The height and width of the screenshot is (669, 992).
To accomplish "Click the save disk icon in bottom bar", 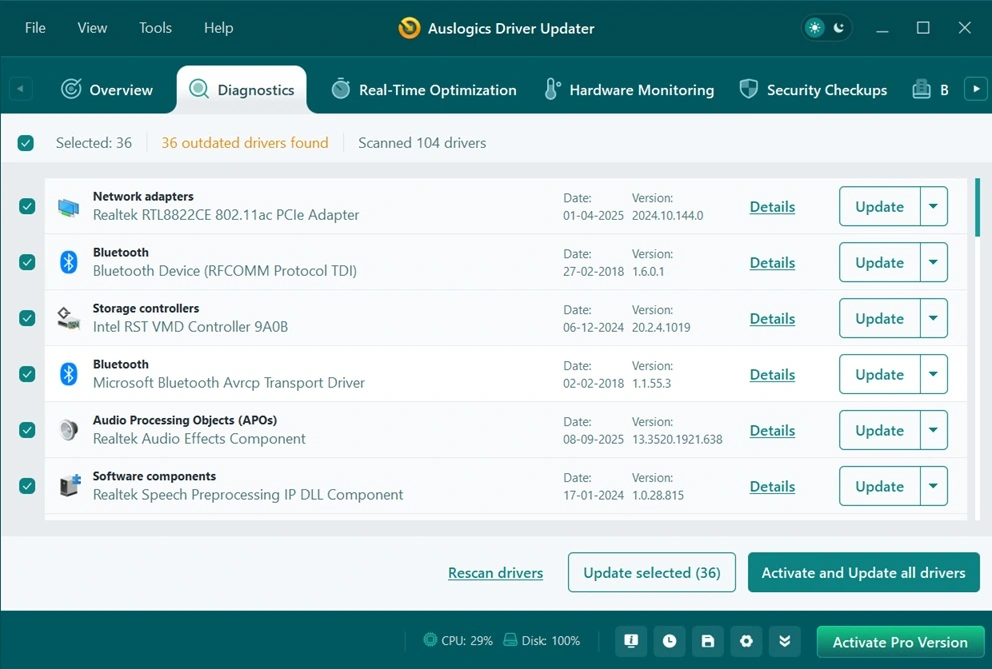I will pos(708,641).
